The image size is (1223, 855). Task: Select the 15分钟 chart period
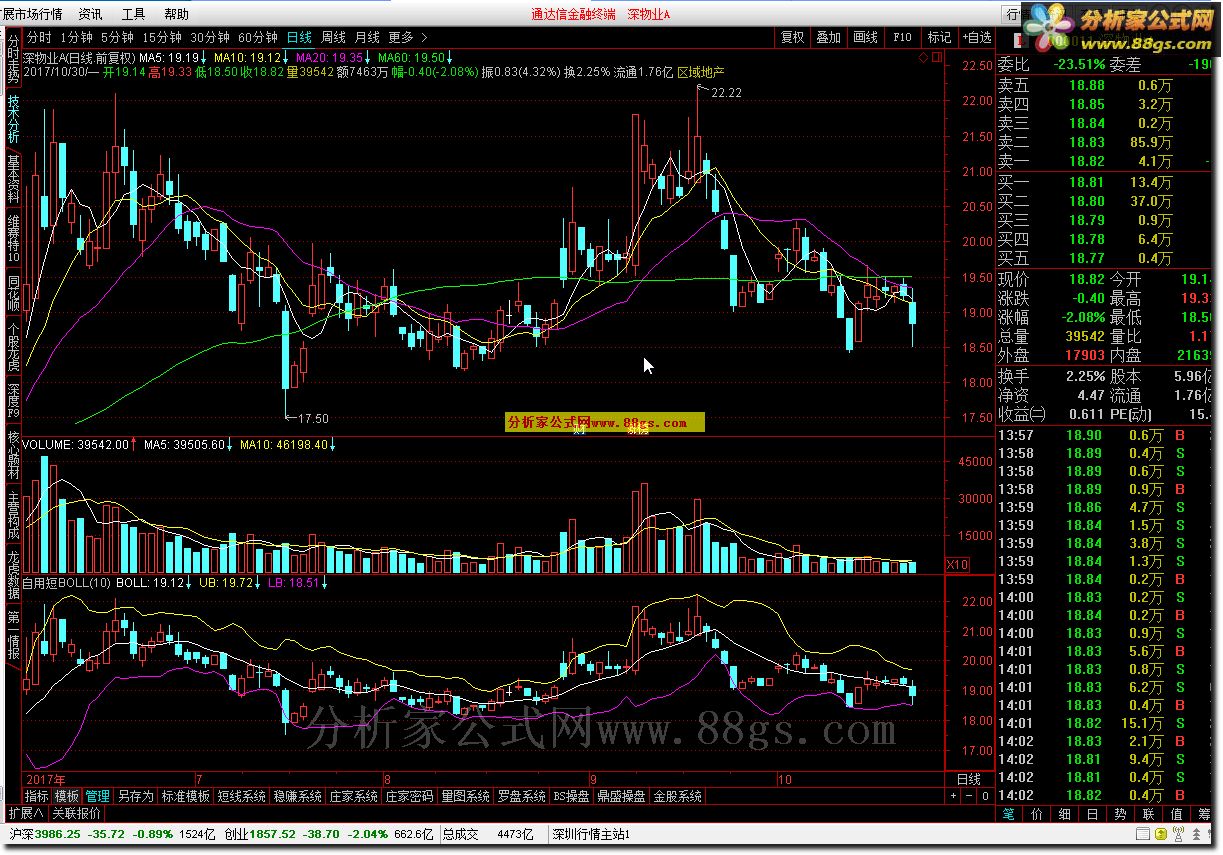(x=162, y=37)
